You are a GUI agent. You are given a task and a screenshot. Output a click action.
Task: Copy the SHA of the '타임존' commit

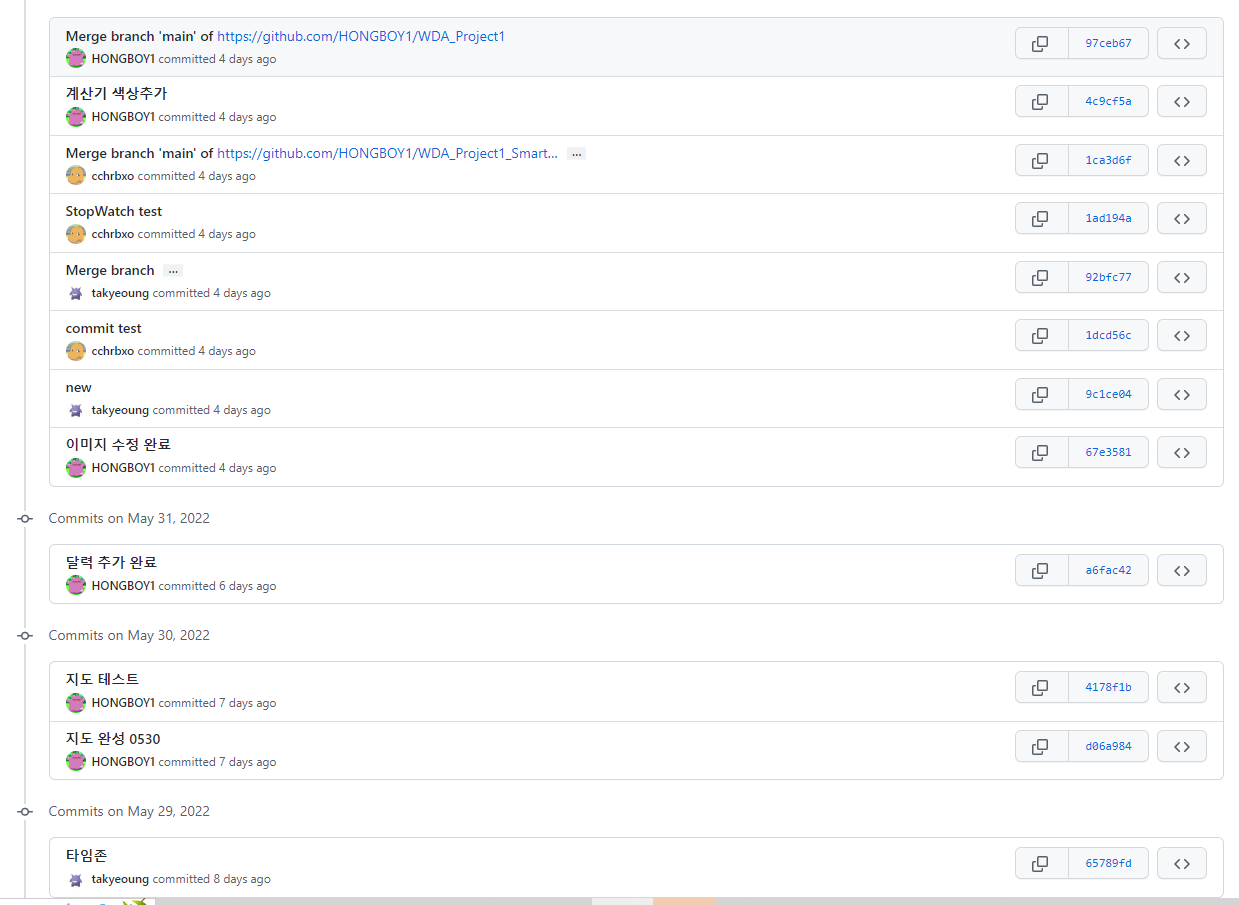(x=1041, y=863)
